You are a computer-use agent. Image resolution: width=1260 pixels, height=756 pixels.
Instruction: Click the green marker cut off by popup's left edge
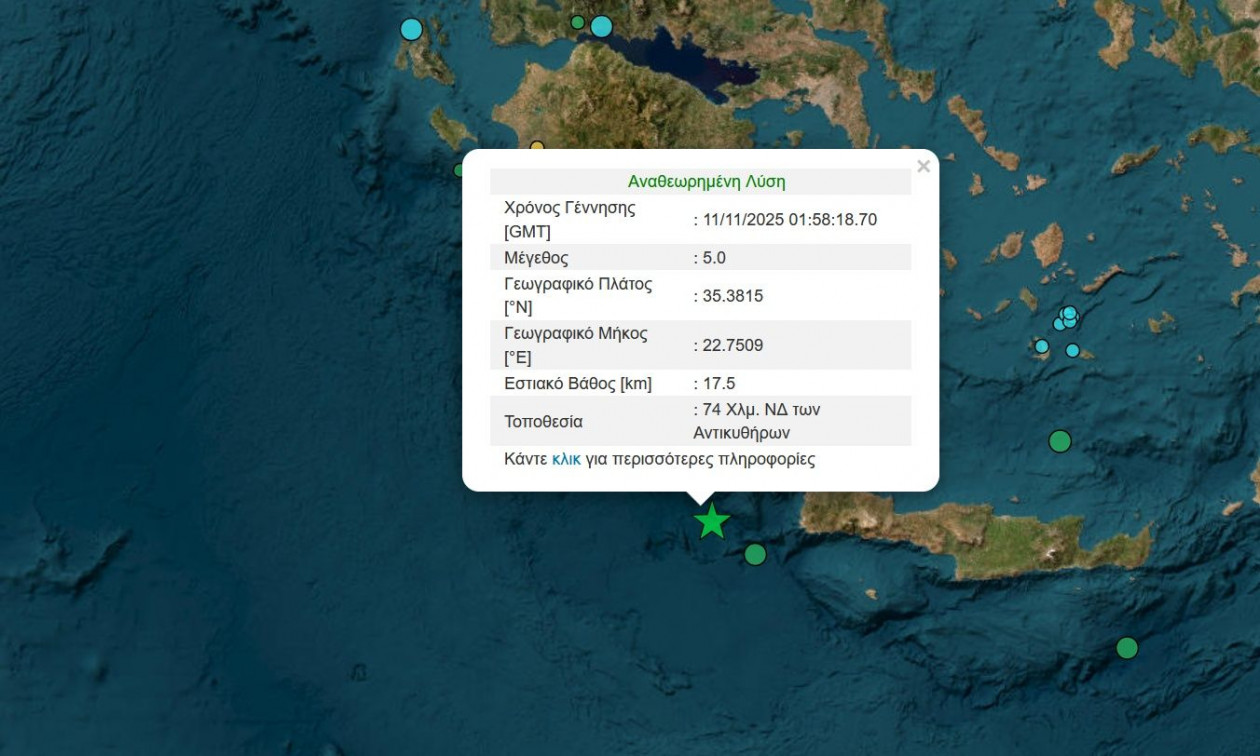tap(459, 170)
